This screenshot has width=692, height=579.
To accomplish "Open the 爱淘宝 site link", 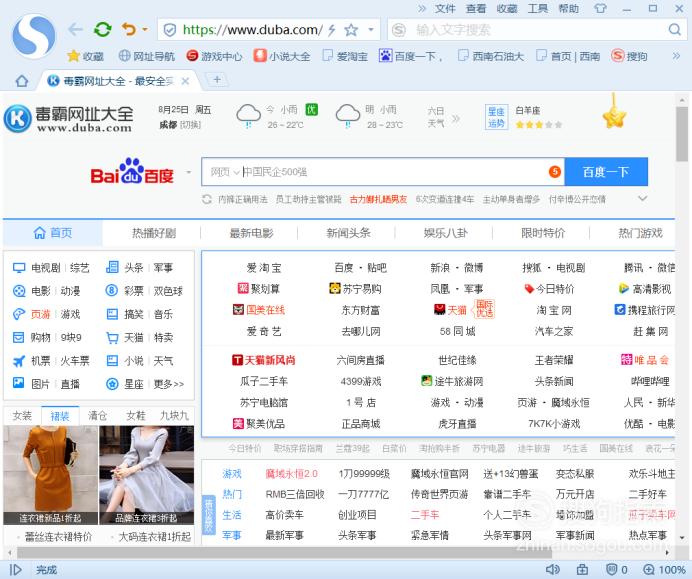I will pyautogui.click(x=264, y=268).
